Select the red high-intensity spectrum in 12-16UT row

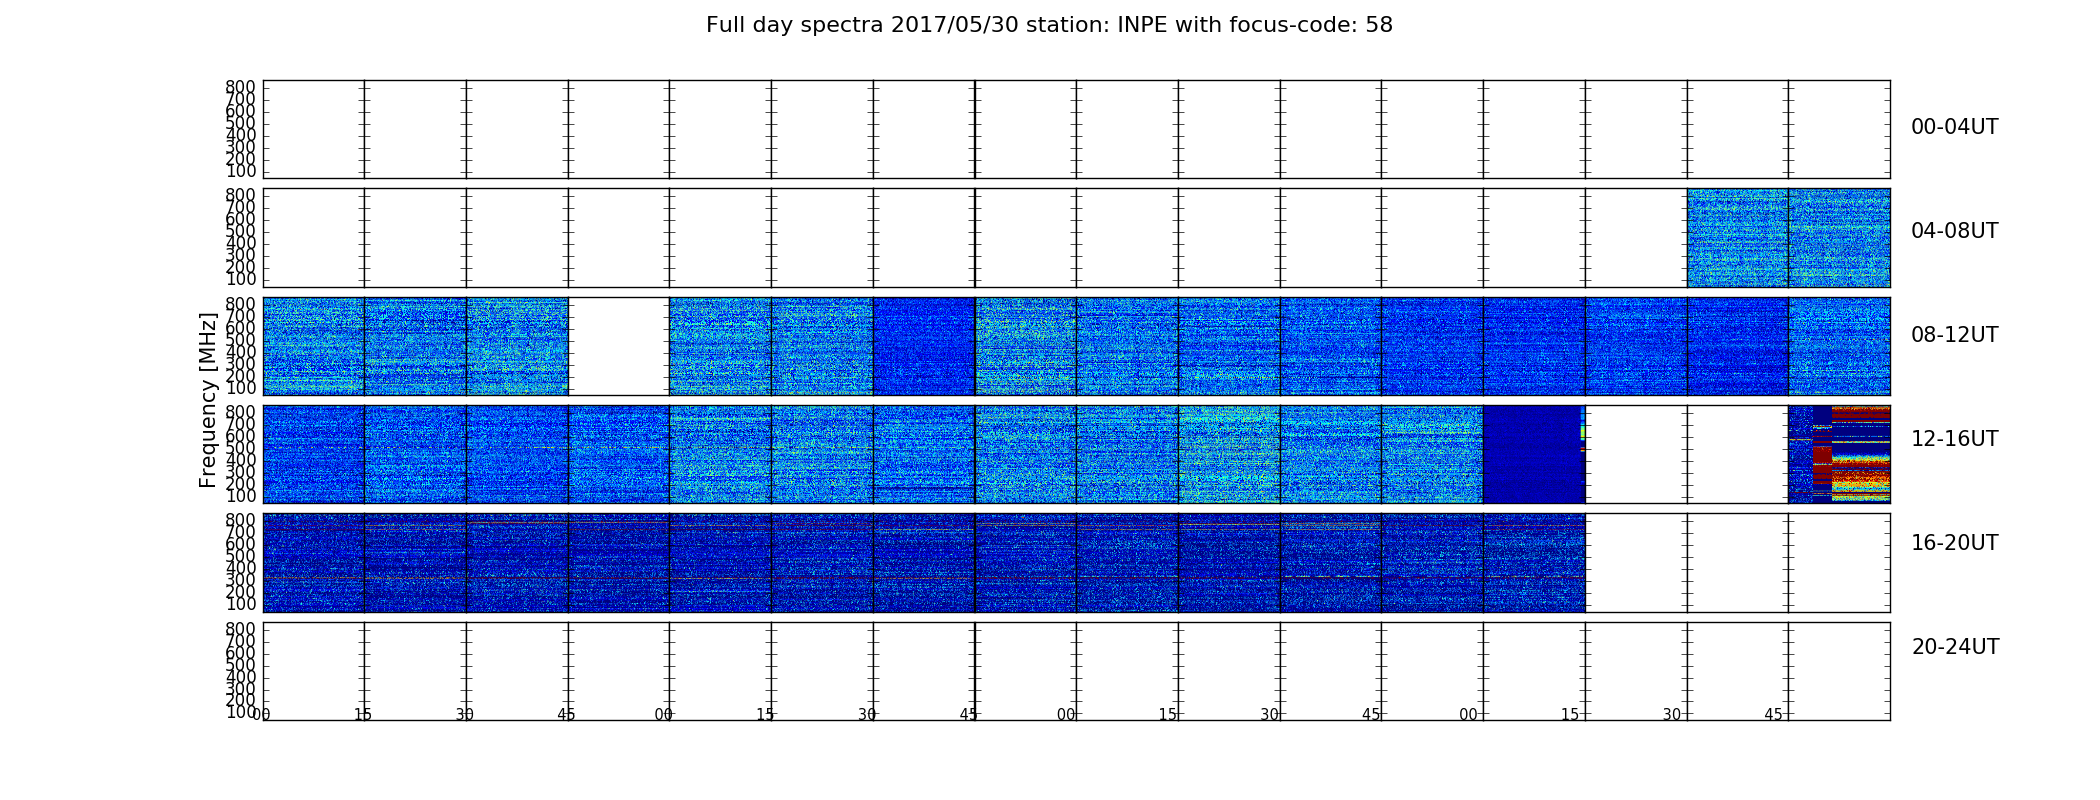[1839, 454]
